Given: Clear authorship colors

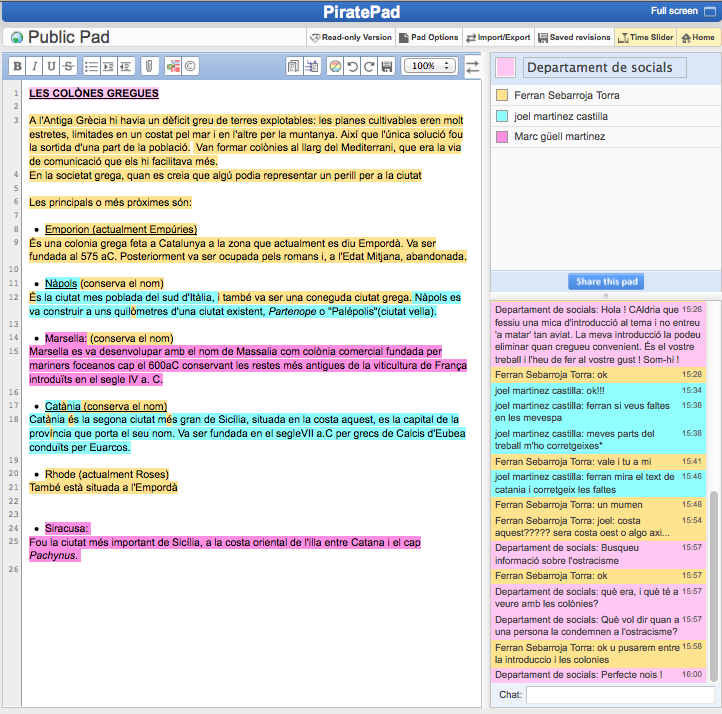Looking at the screenshot, I should [x=335, y=67].
